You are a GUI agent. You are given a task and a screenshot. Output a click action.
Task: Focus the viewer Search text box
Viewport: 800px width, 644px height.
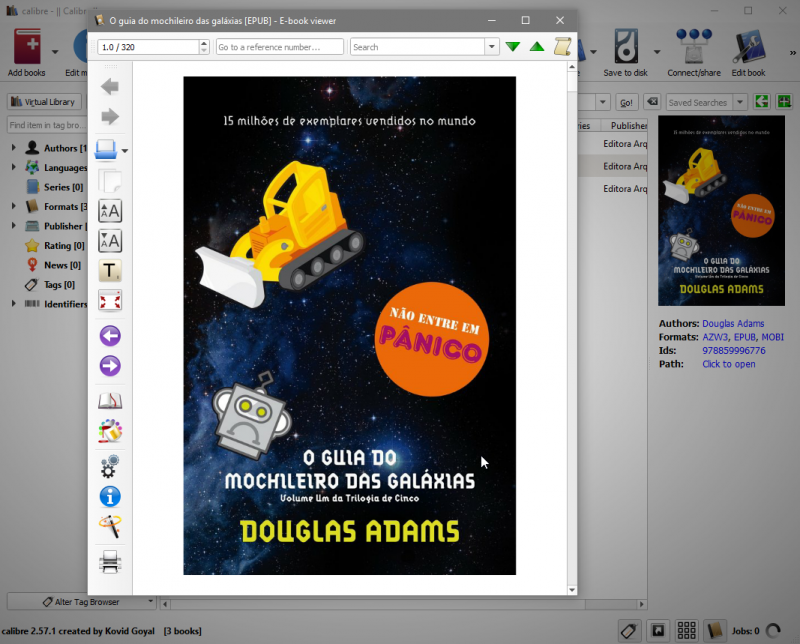click(x=418, y=47)
